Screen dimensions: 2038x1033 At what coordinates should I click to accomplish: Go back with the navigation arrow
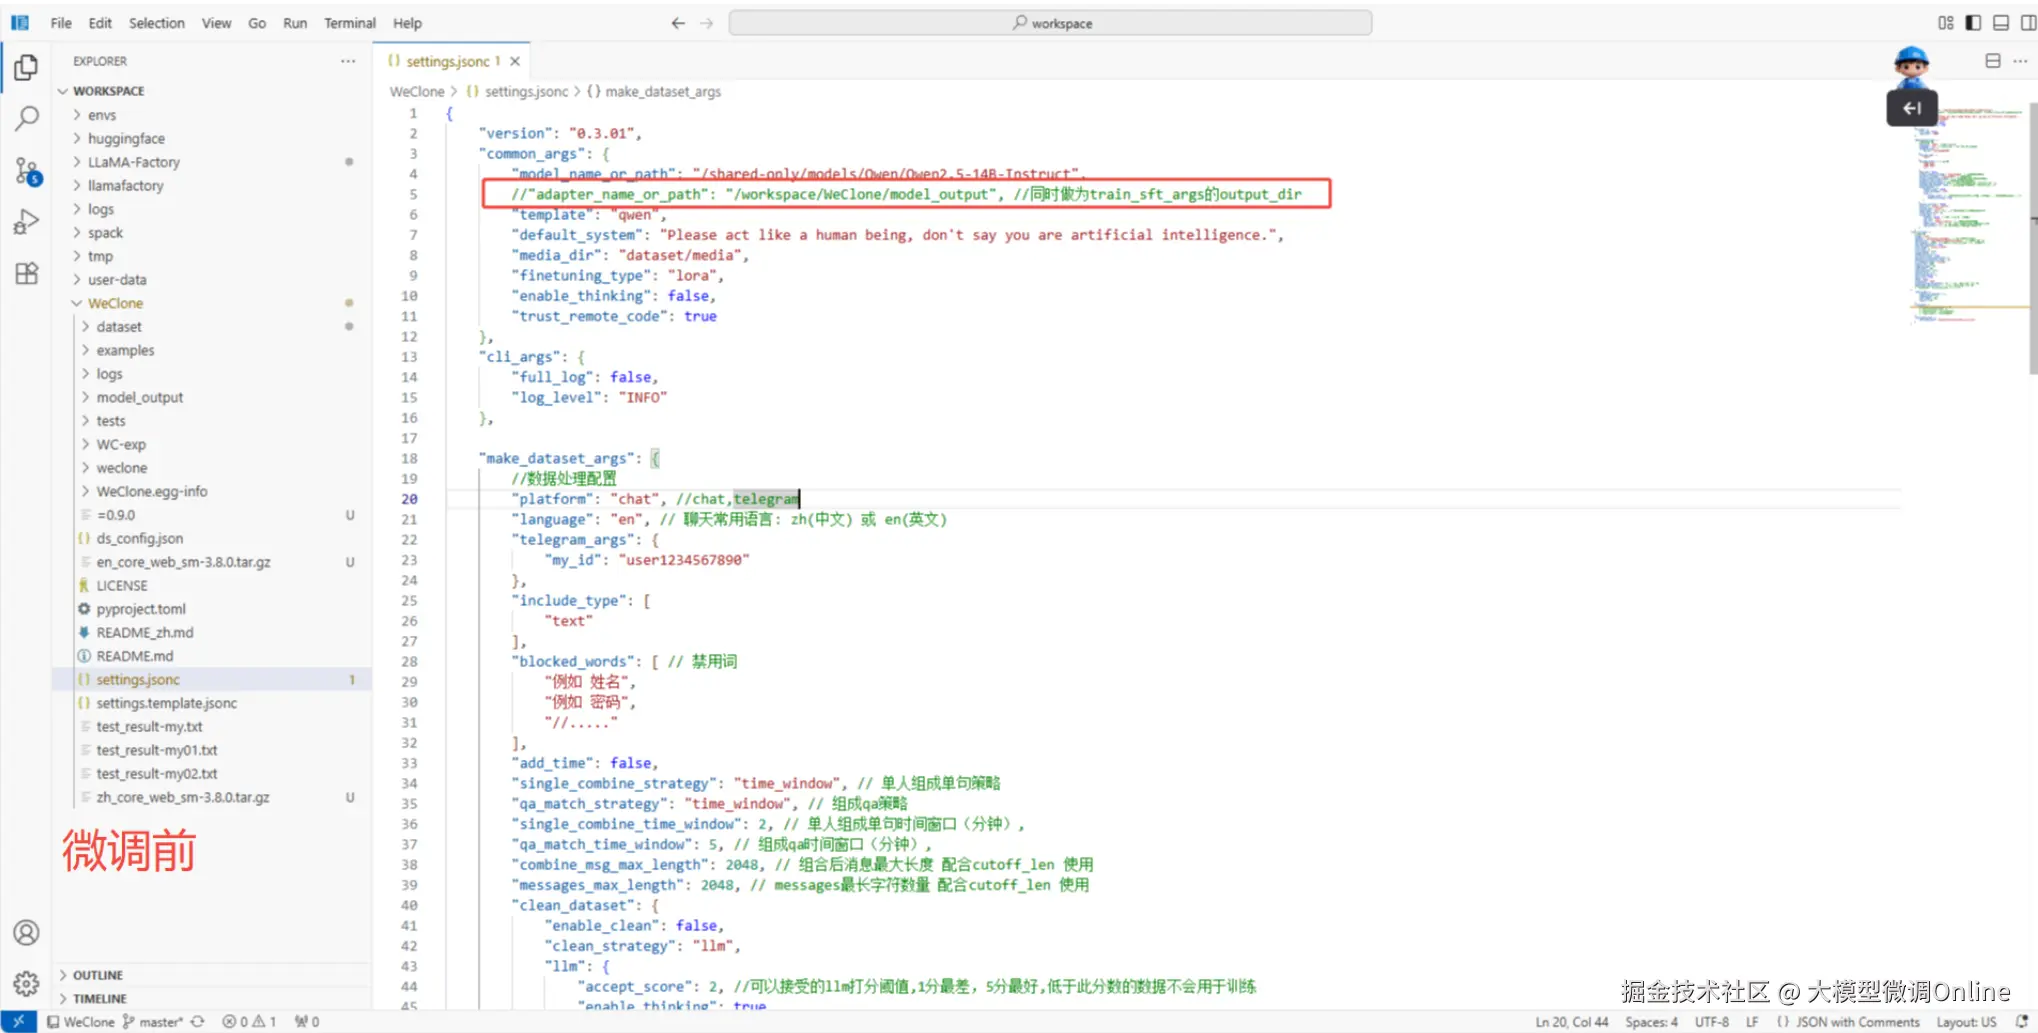coord(678,23)
